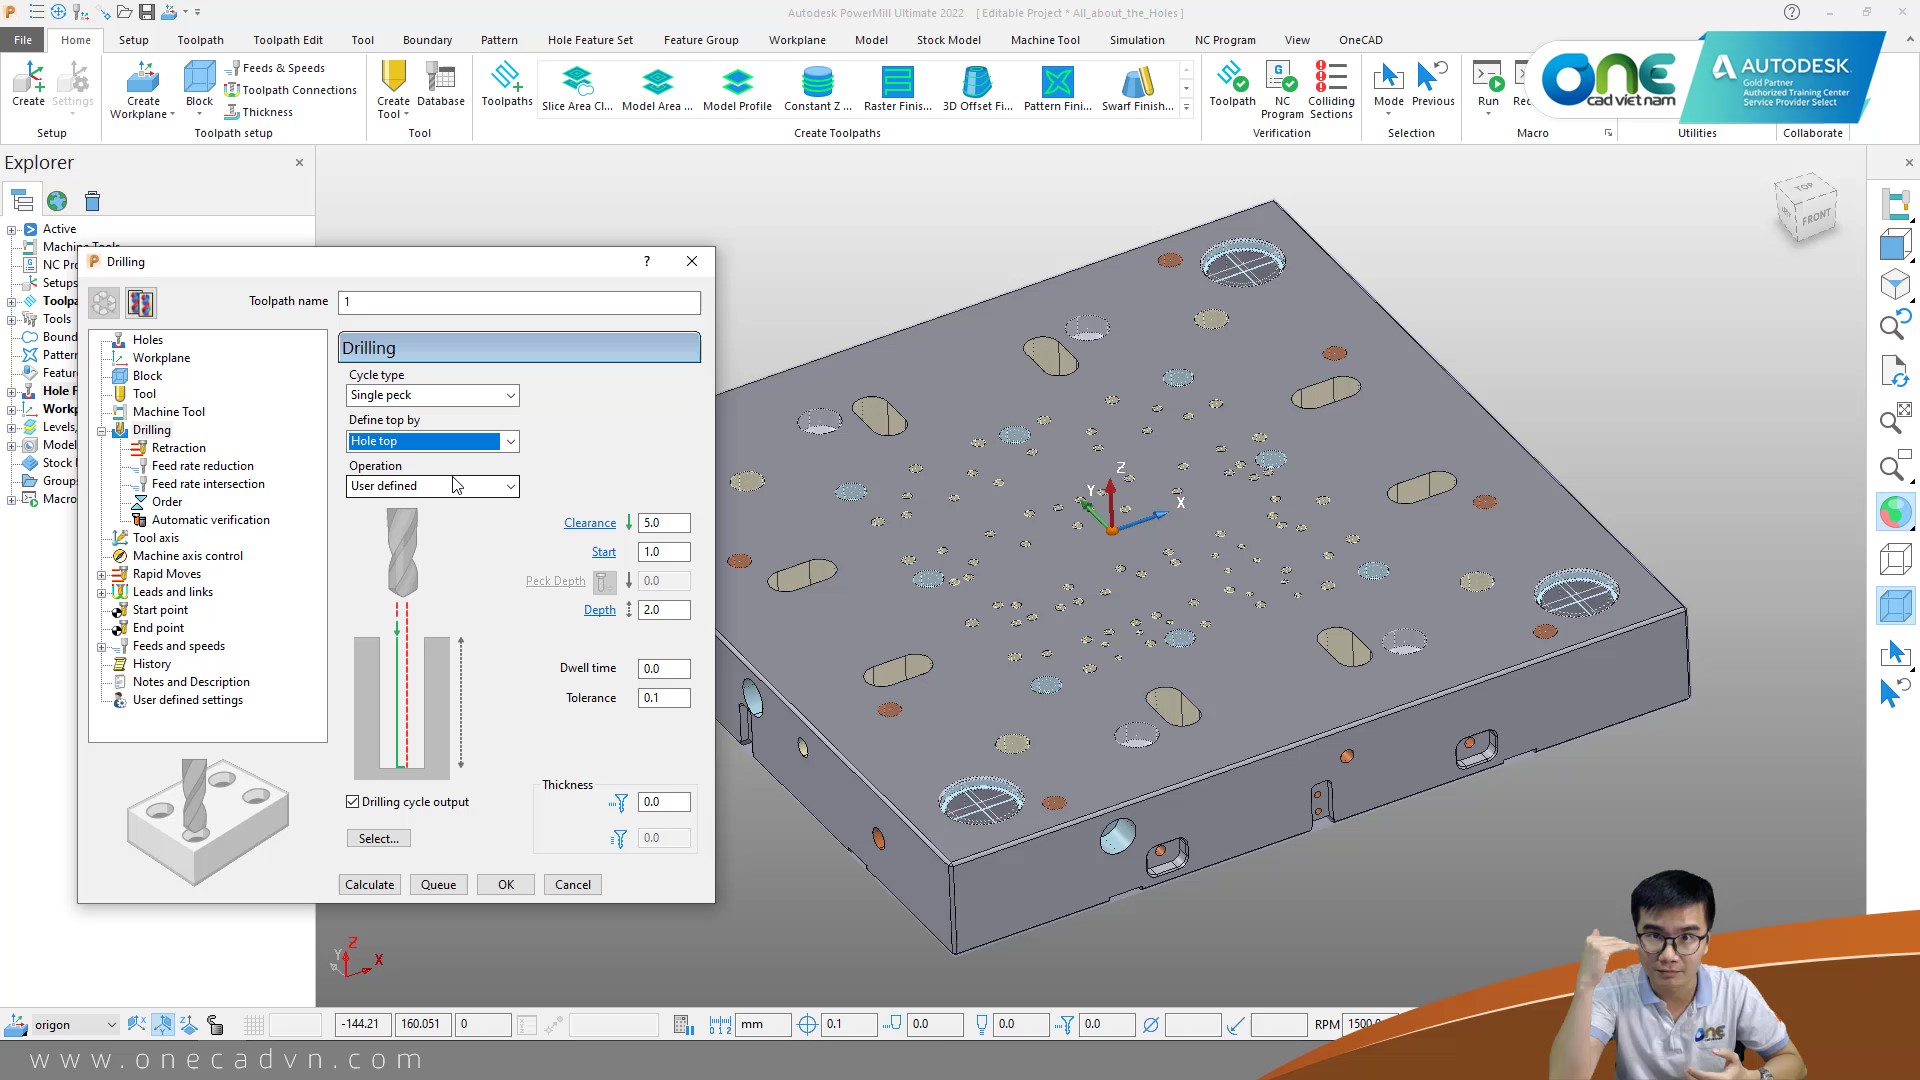
Task: Open Colliding Sections verification
Action: pos(1331,90)
